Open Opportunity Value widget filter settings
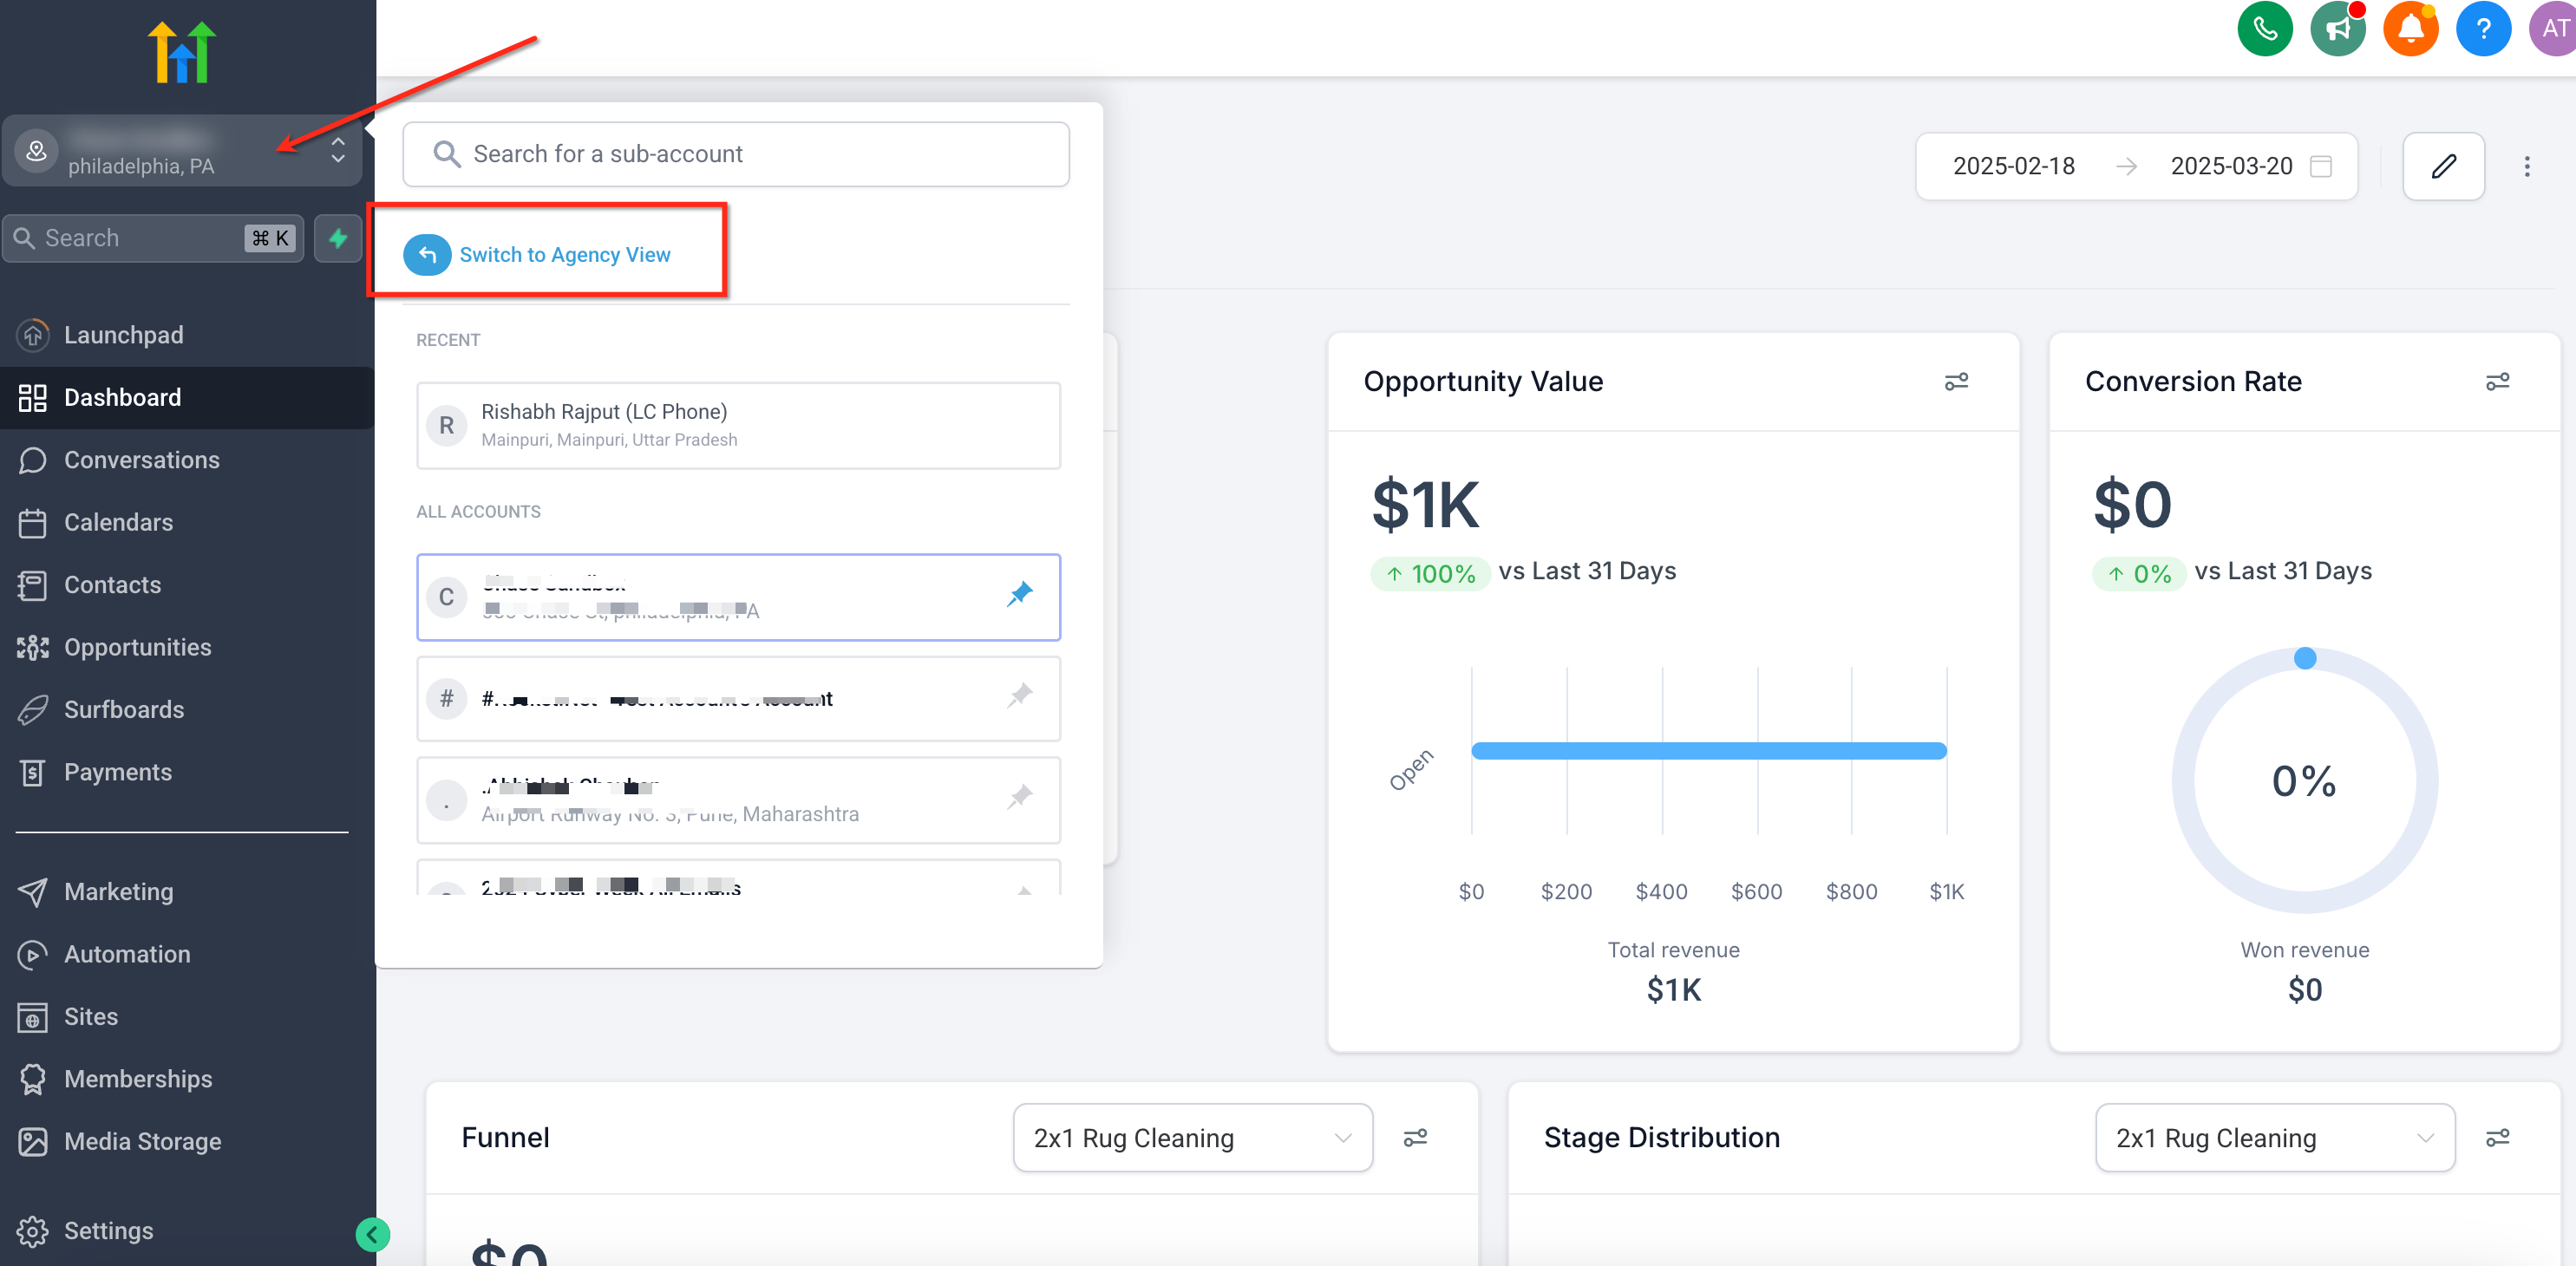 pos(1956,381)
